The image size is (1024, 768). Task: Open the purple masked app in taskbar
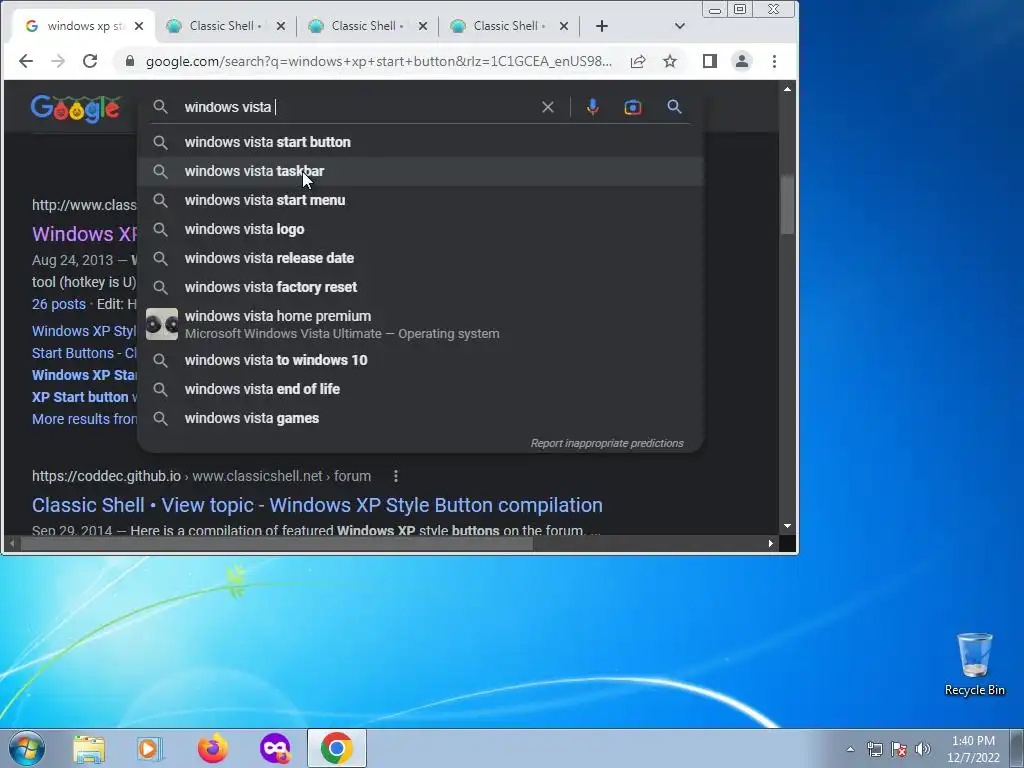[275, 748]
